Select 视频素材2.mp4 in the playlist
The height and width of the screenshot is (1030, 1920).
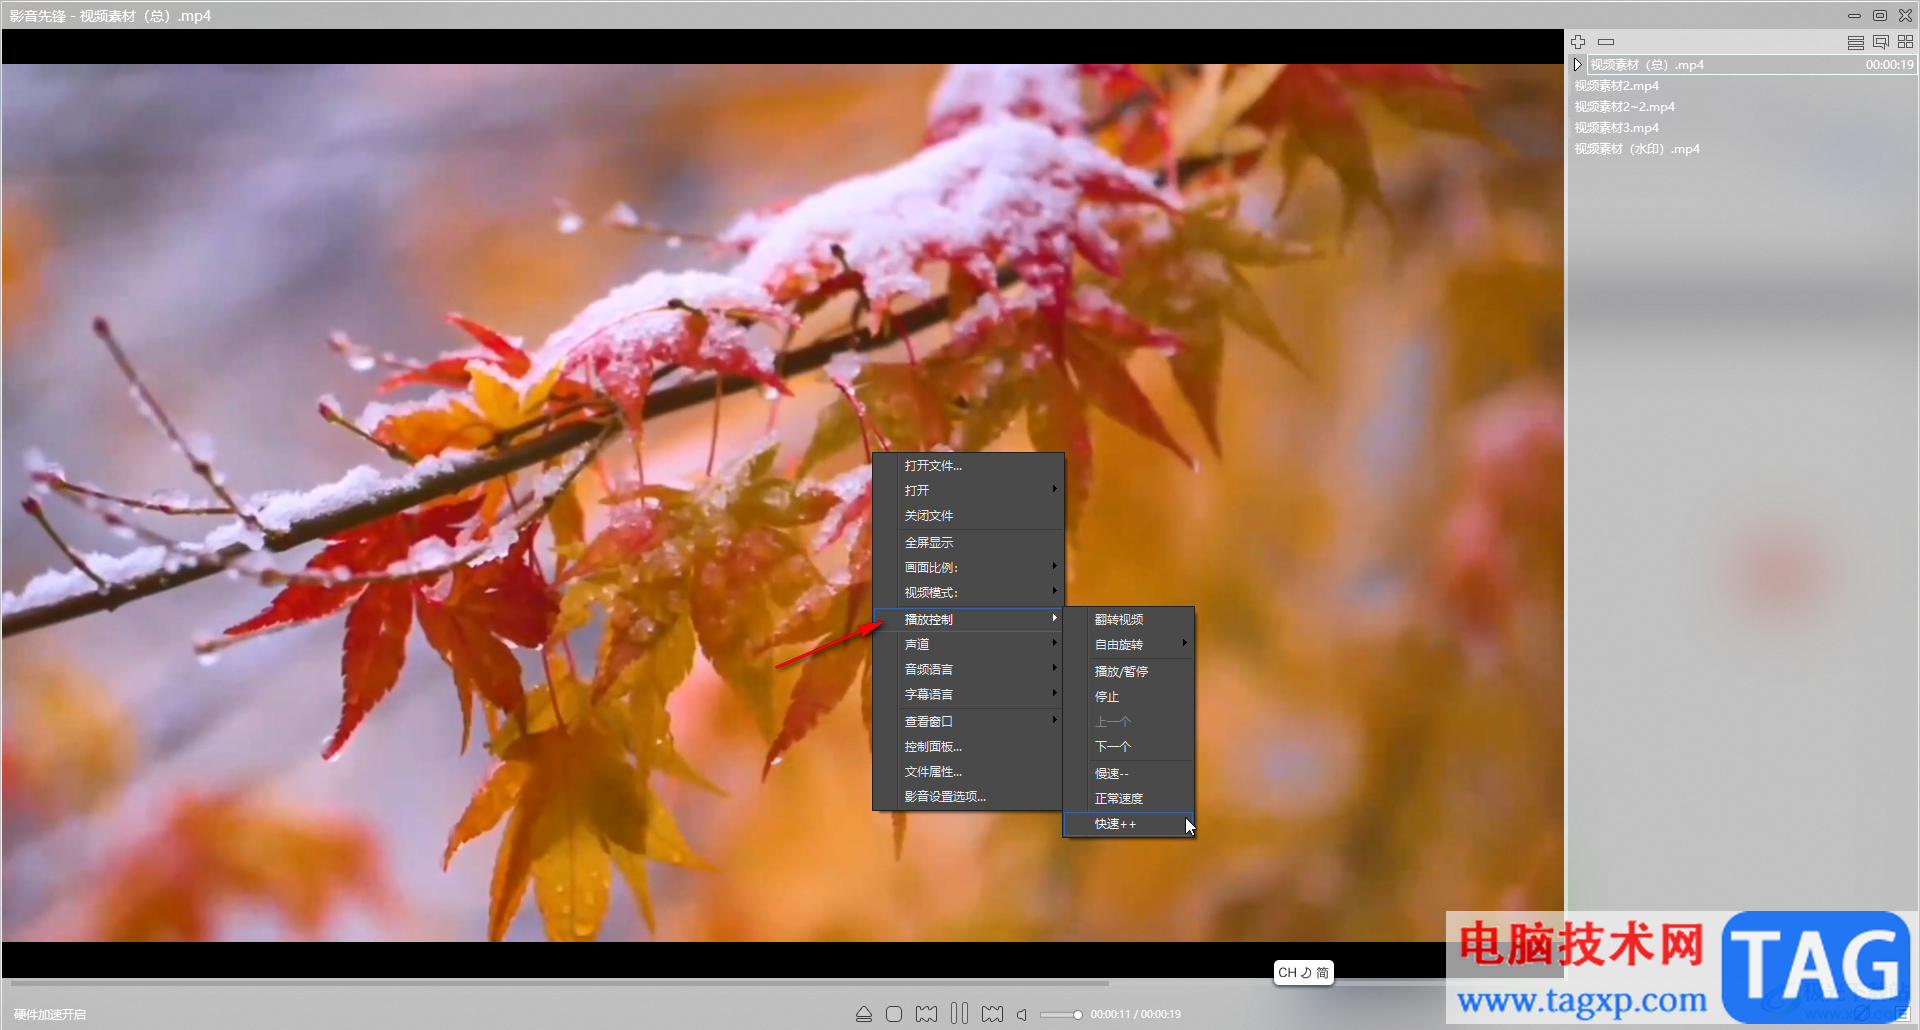tap(1743, 86)
